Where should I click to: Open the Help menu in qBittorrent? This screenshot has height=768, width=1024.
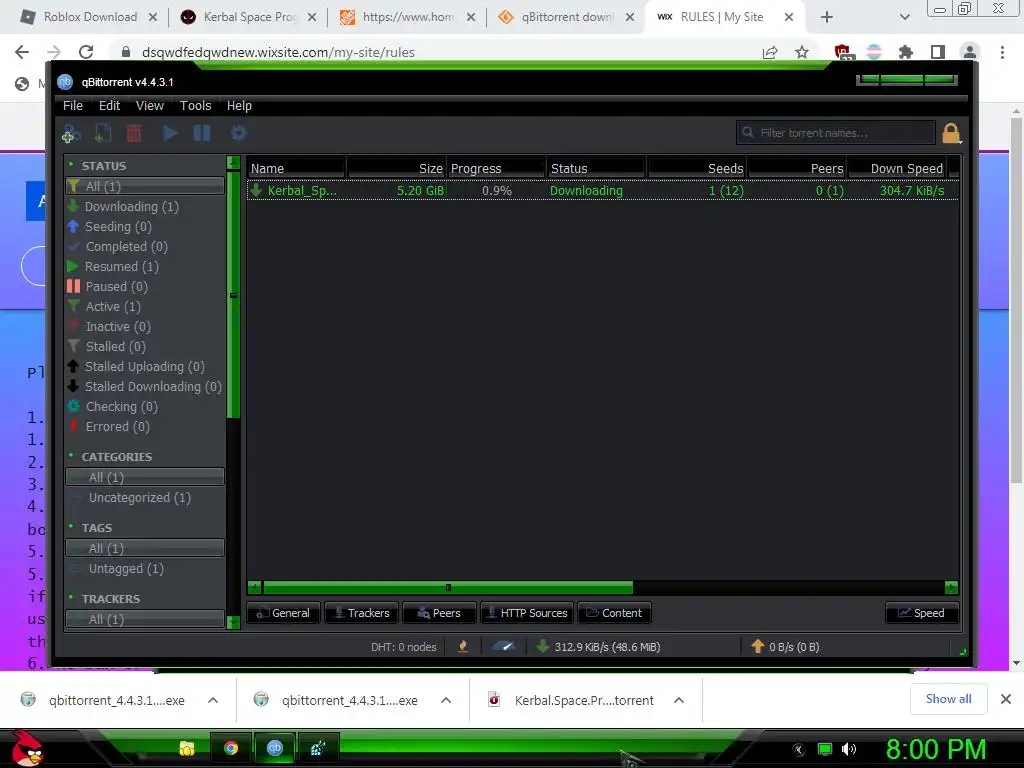(239, 106)
